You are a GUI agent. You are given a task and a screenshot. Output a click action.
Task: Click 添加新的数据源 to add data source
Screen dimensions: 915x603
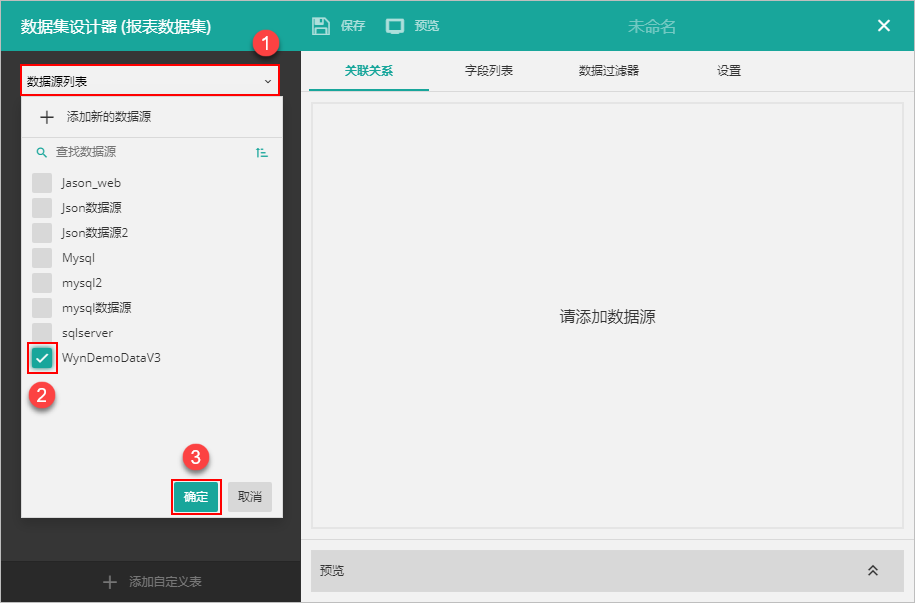109,117
